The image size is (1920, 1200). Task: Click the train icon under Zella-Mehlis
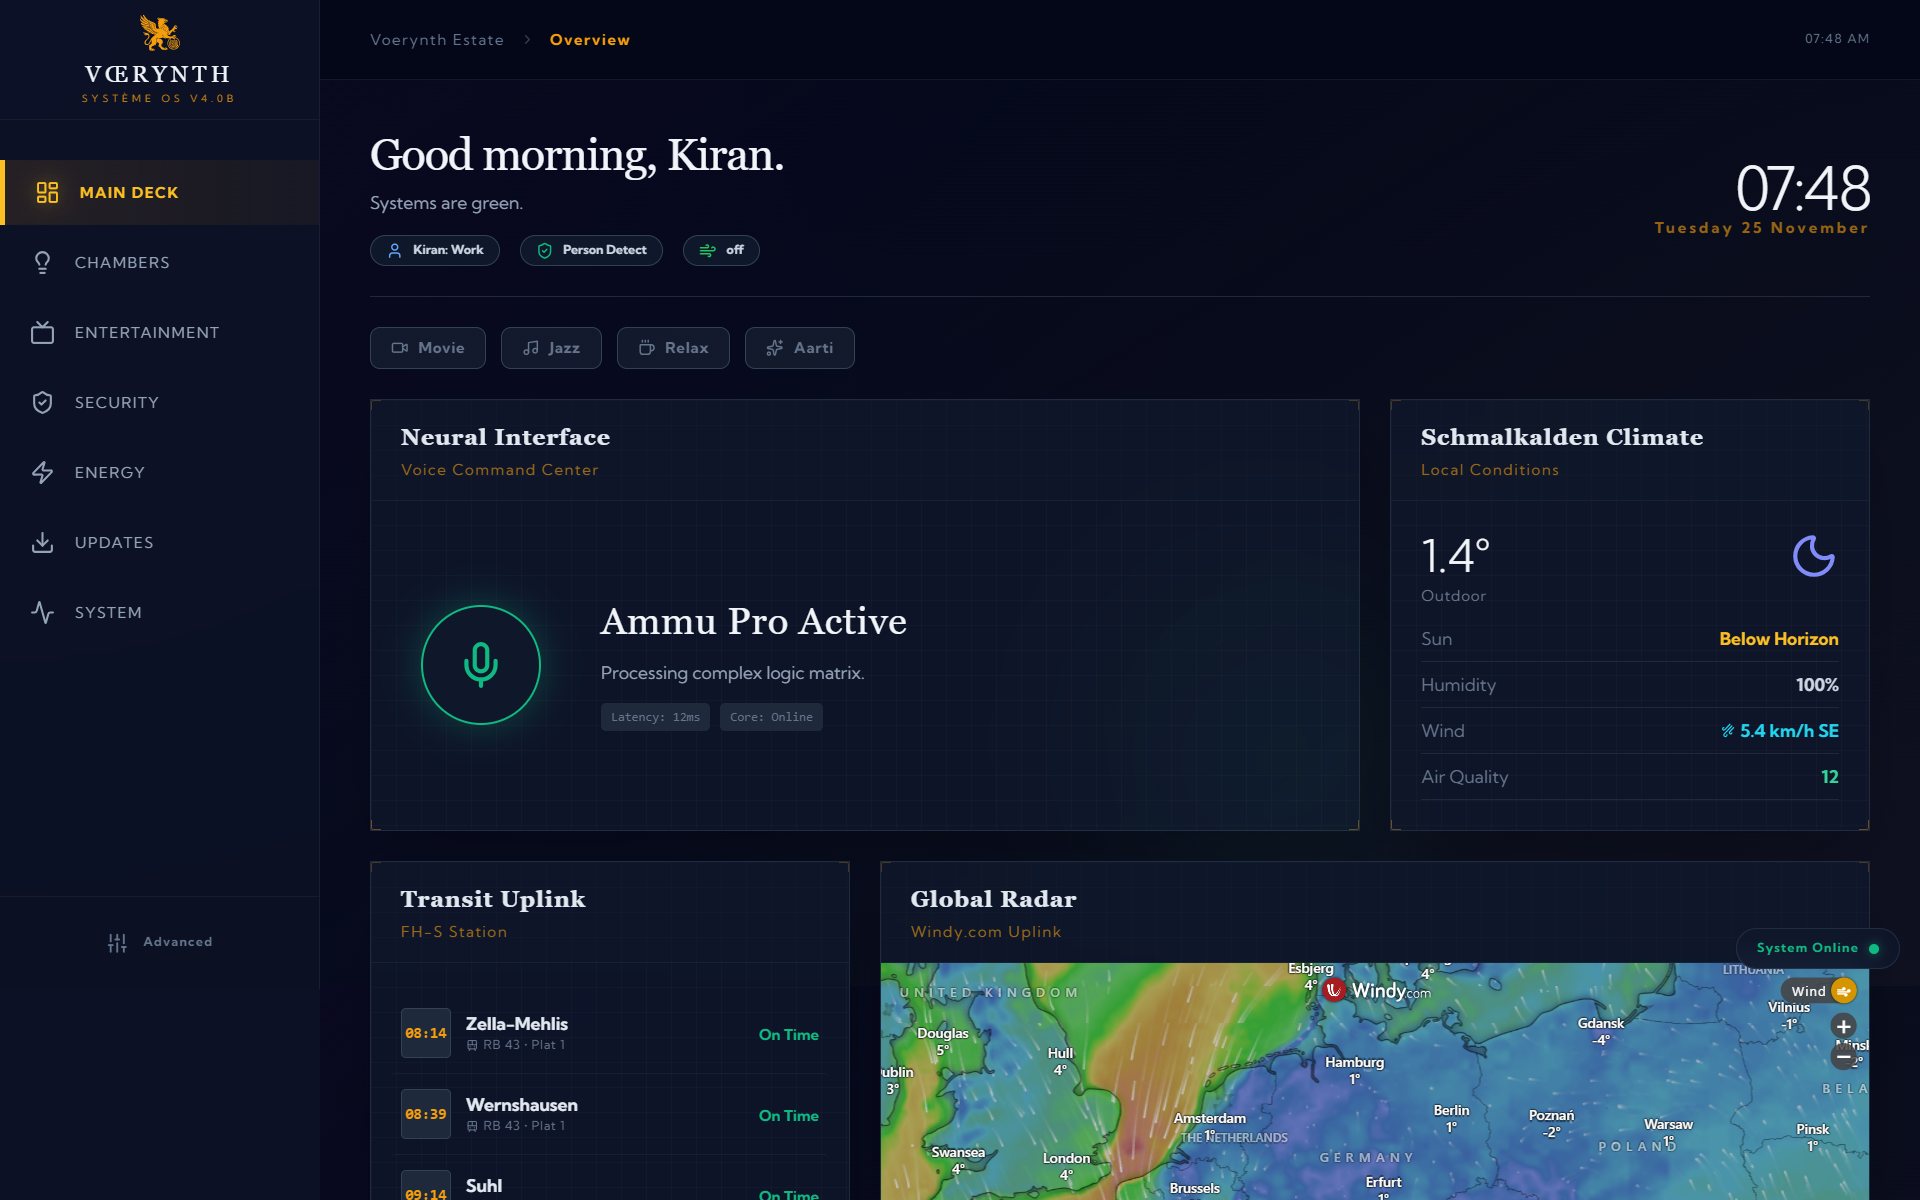pos(472,1045)
